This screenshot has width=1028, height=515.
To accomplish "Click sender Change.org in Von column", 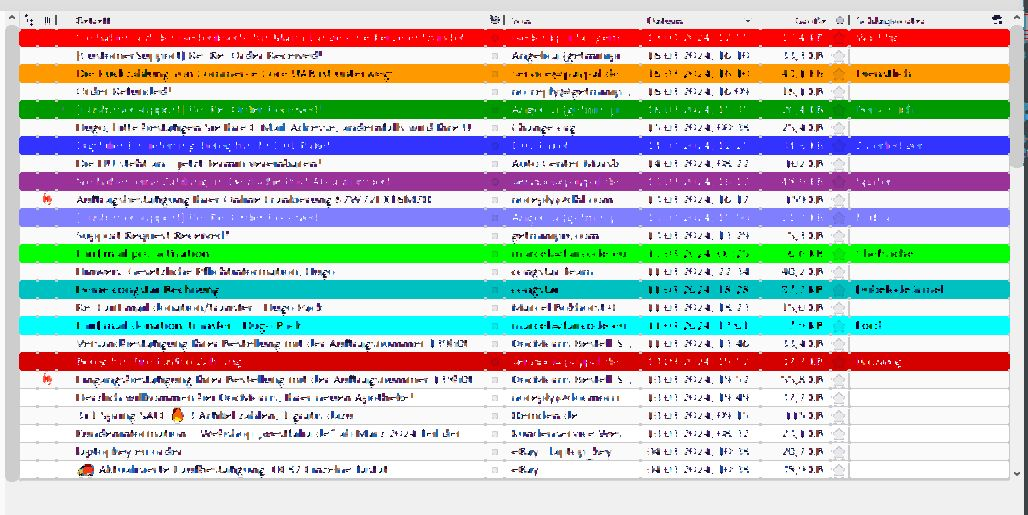I will click(543, 128).
